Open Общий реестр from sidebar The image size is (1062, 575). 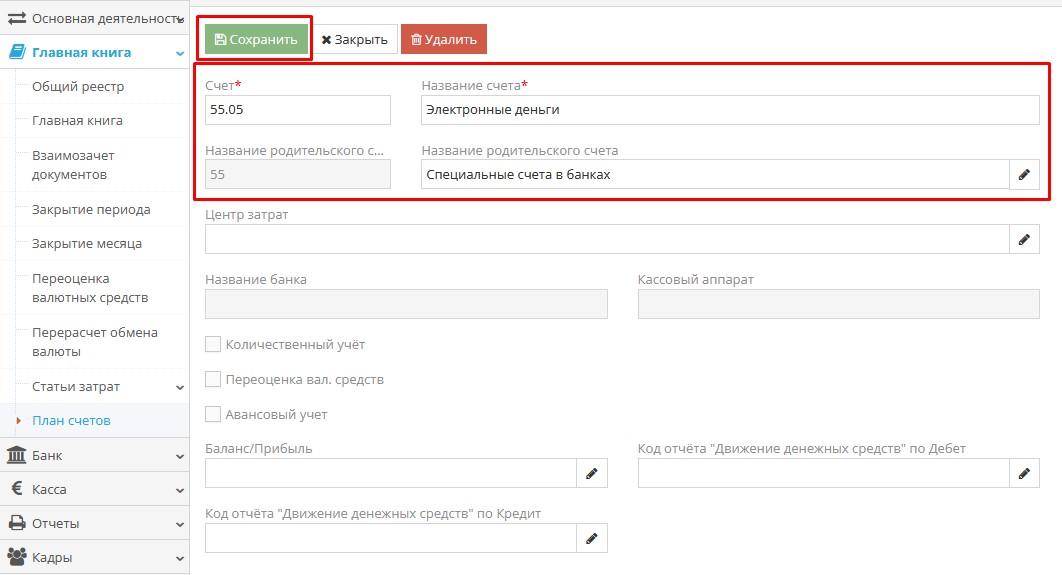[x=78, y=87]
